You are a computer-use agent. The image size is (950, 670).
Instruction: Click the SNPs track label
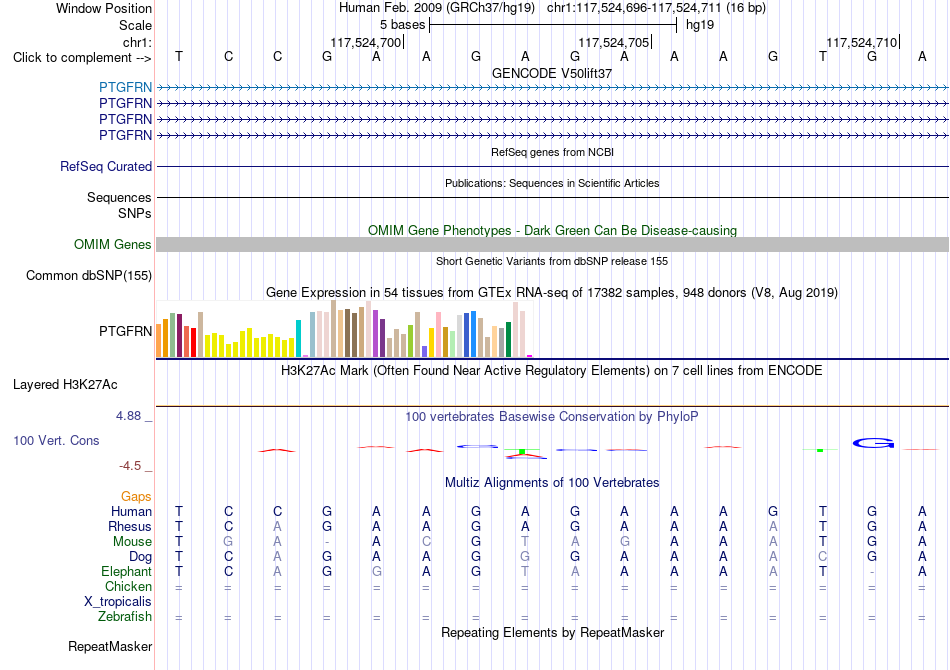coord(135,213)
